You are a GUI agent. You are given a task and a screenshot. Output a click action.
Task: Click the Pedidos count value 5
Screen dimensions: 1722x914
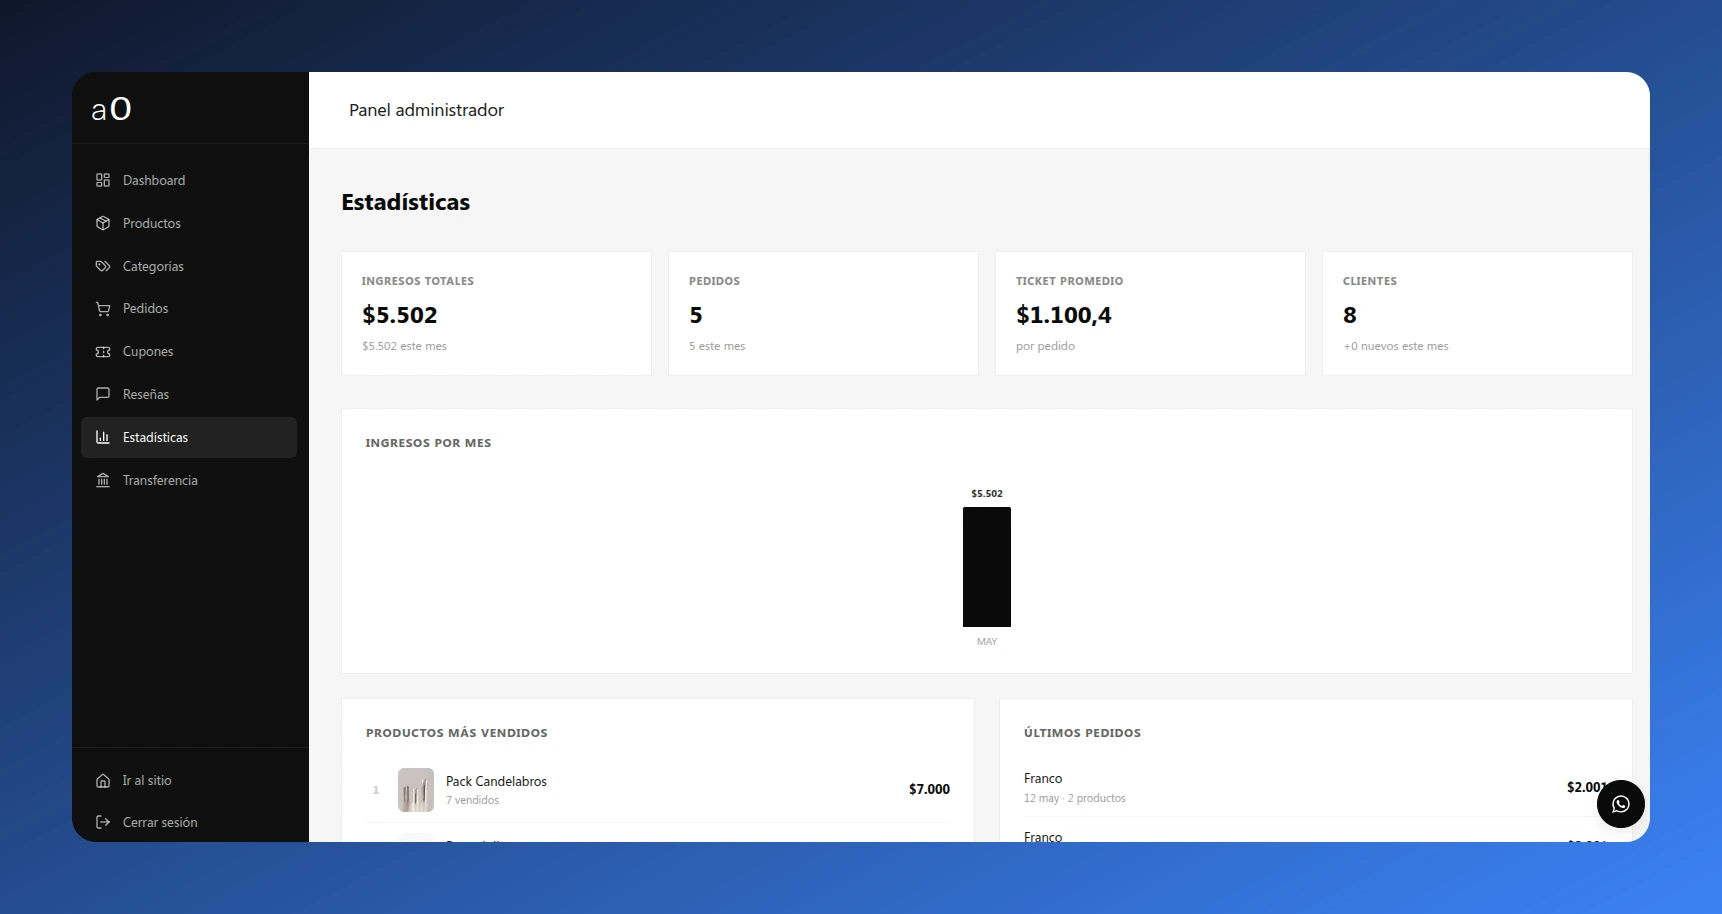696,315
